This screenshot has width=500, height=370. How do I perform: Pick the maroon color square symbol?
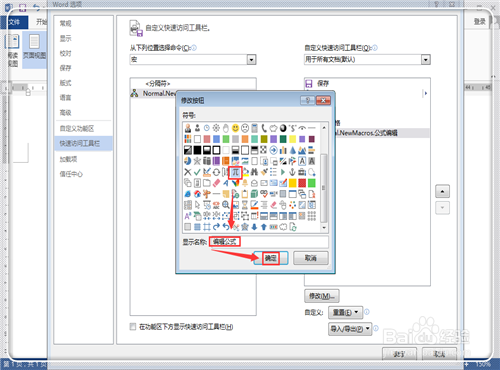tap(312, 139)
